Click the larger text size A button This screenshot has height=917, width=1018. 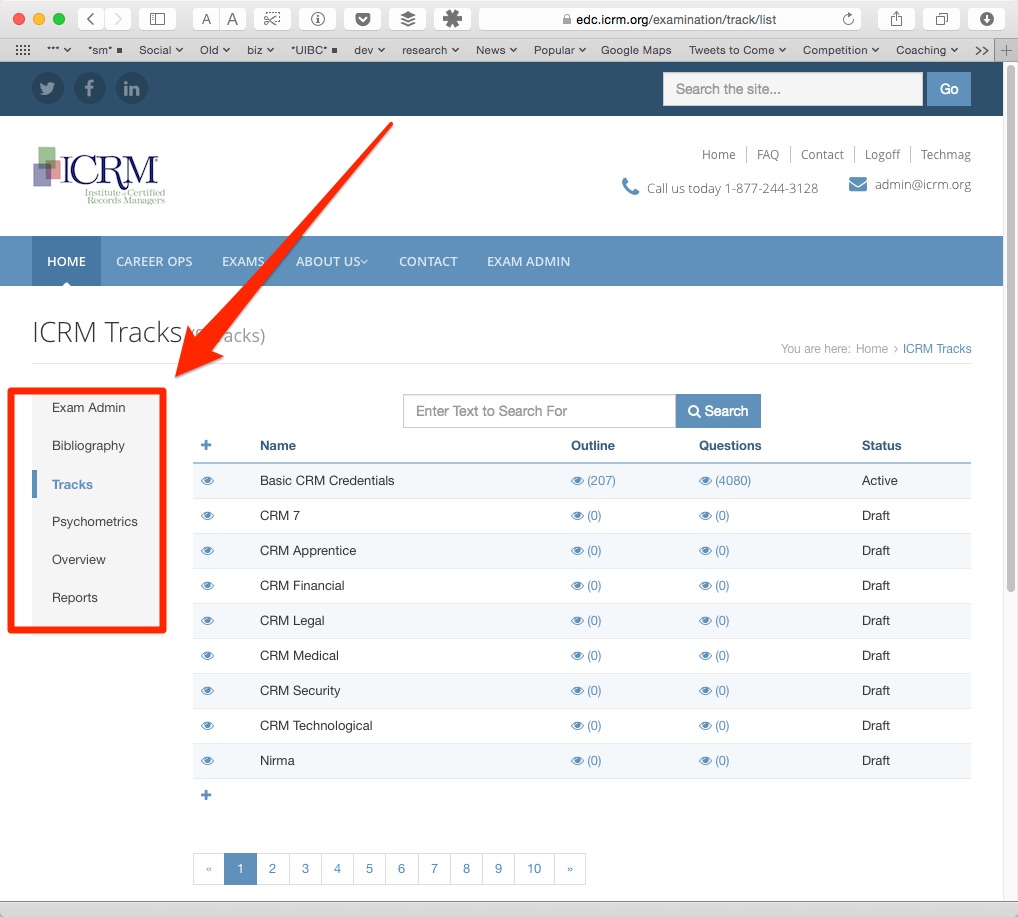[x=232, y=19]
